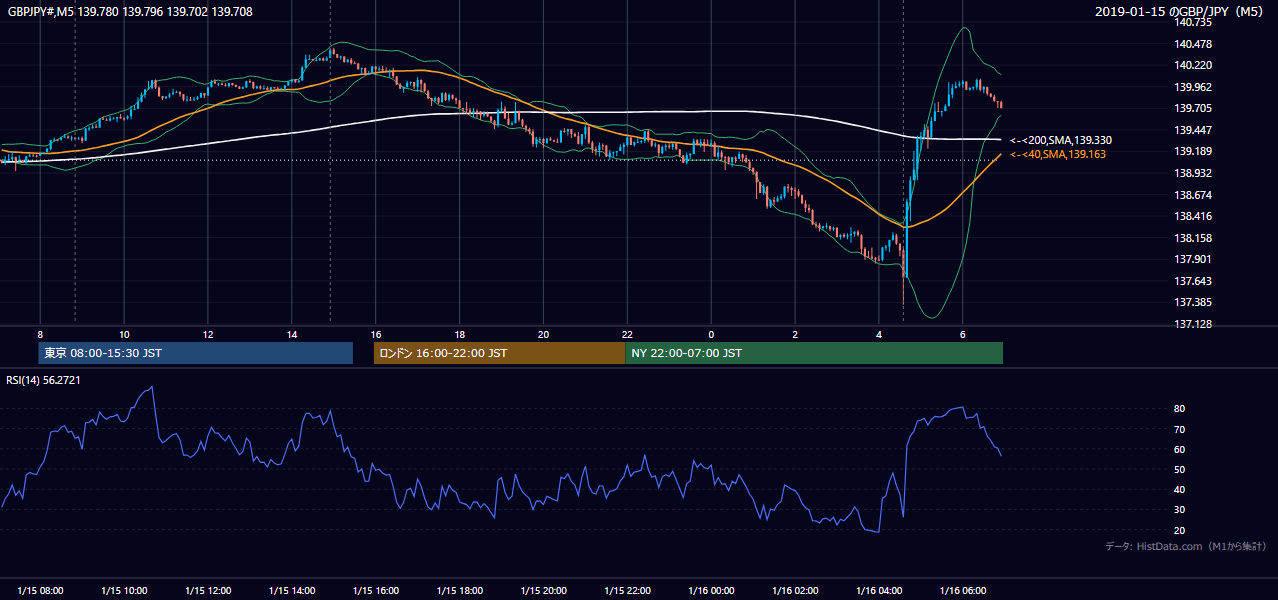Screen dimensions: 1278x600
Task: Click the HistData.com data source credit
Action: pos(1187,546)
